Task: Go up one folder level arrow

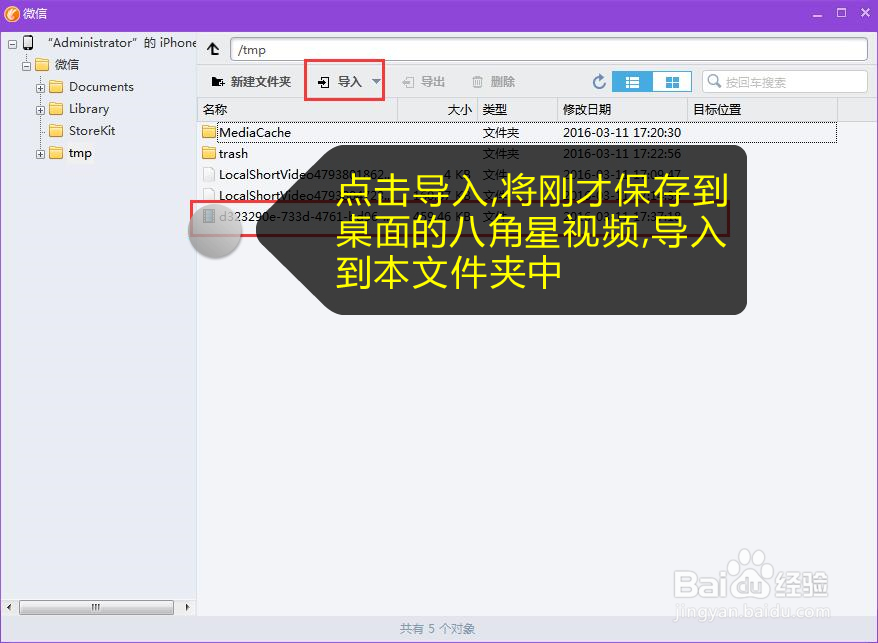Action: click(213, 49)
